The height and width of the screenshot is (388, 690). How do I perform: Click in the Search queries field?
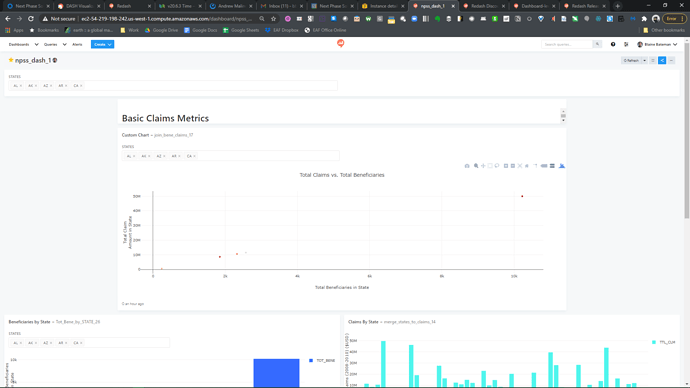pos(568,44)
